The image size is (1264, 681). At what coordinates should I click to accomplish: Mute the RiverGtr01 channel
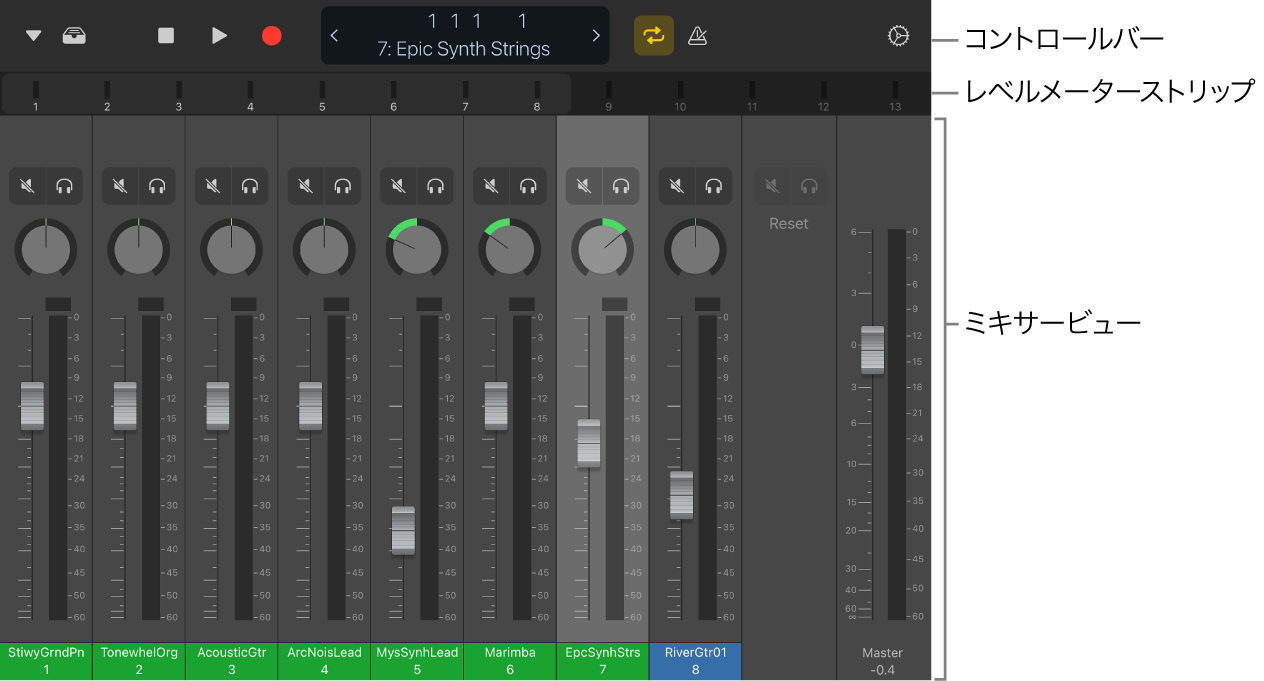677,186
